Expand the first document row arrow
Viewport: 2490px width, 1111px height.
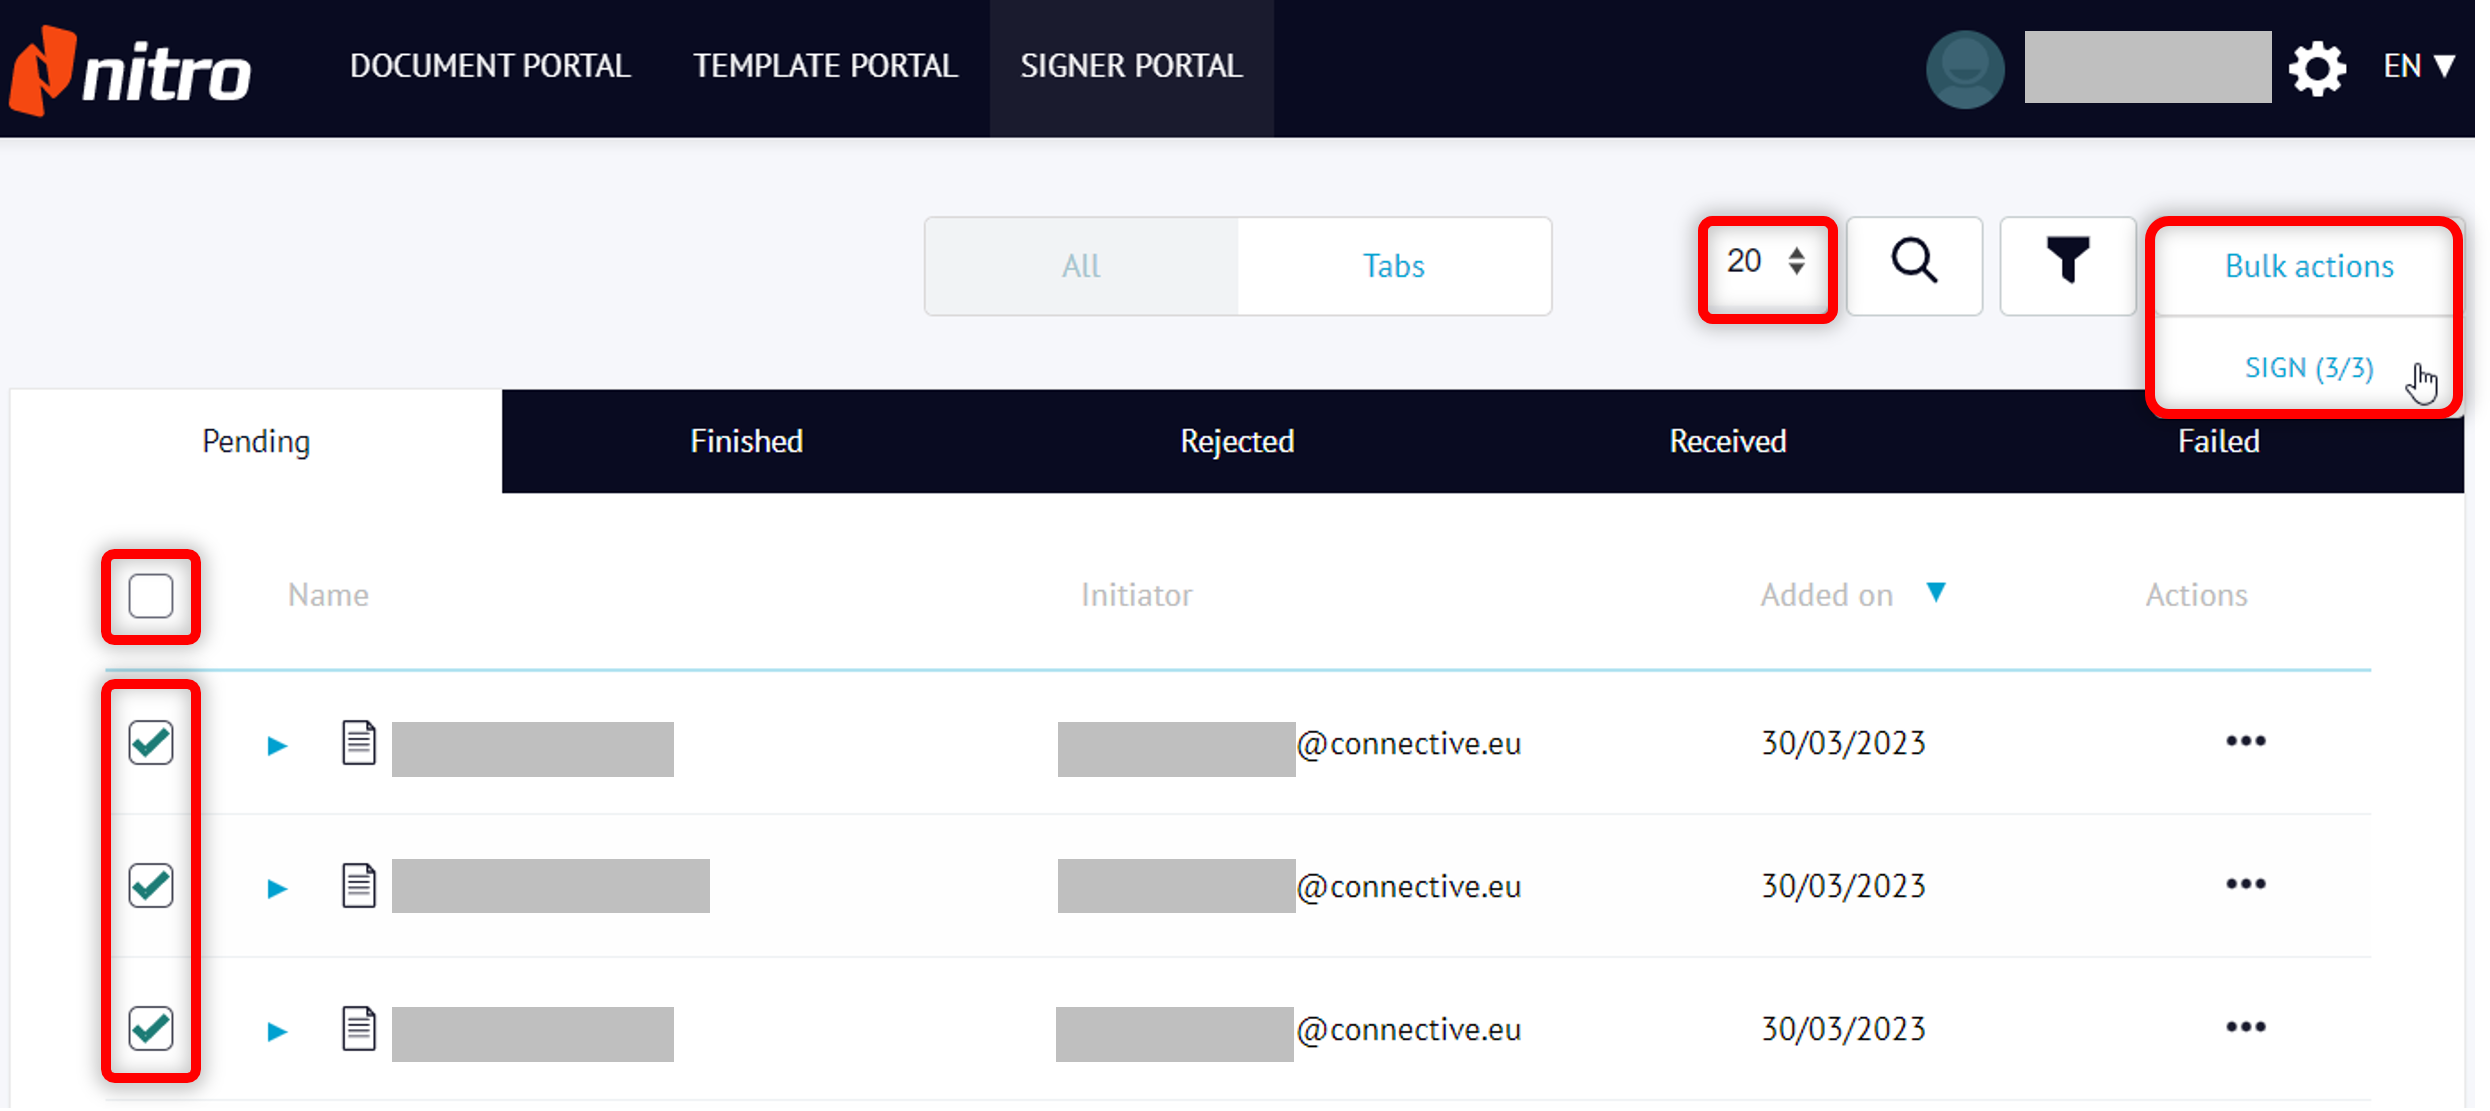(277, 746)
